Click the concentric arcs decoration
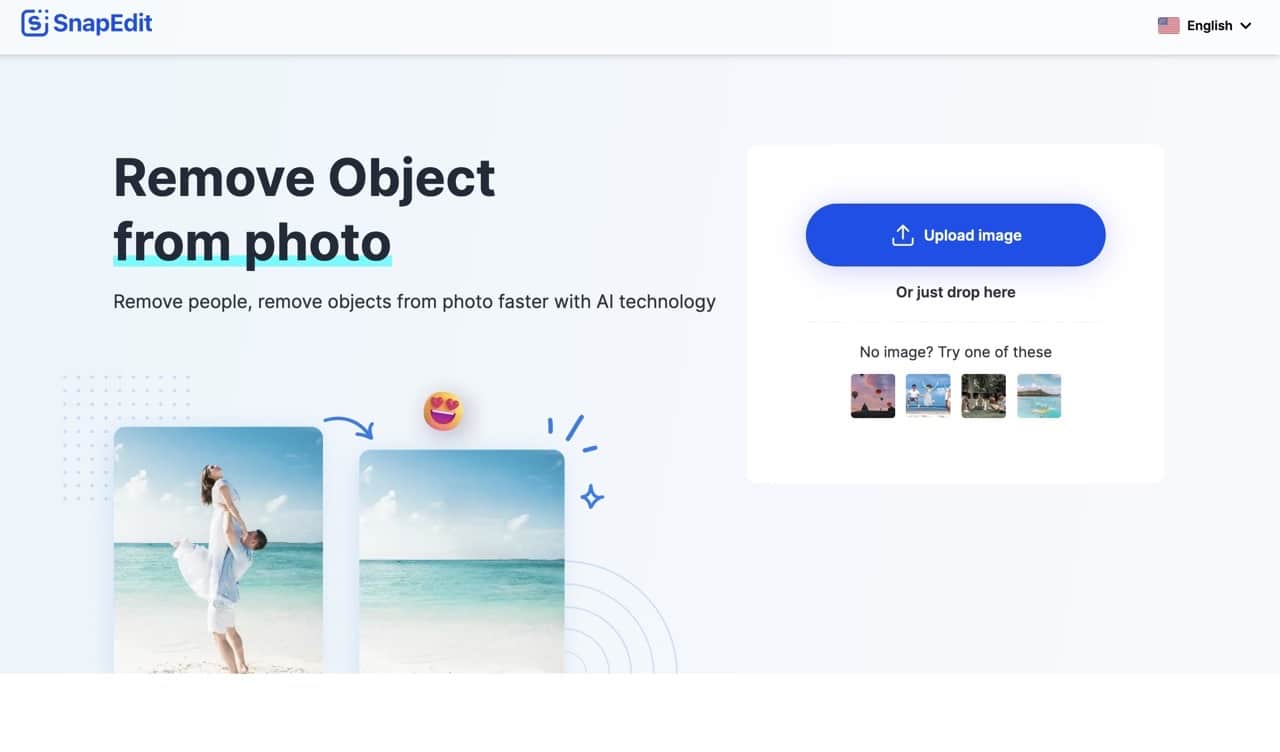 click(x=620, y=618)
